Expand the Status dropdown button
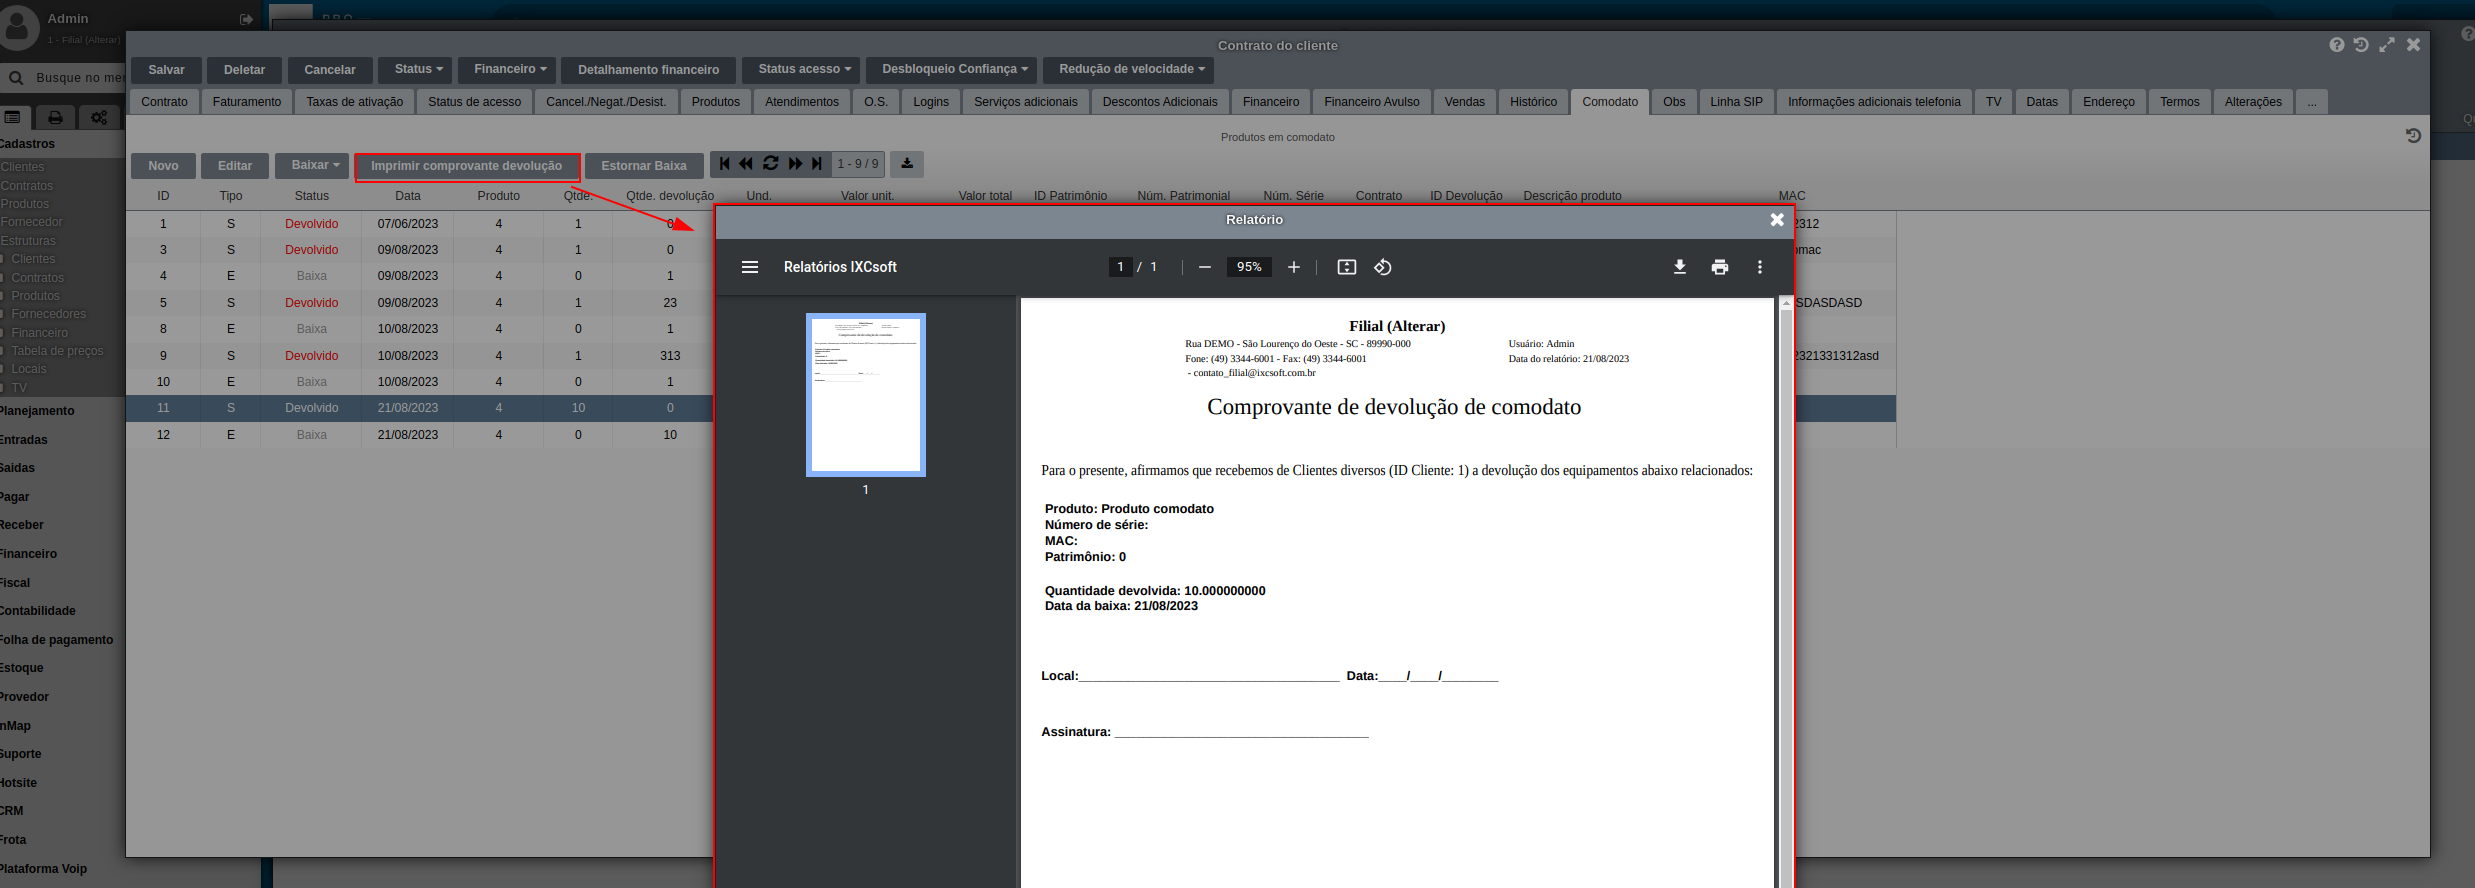This screenshot has height=888, width=2475. pos(415,69)
